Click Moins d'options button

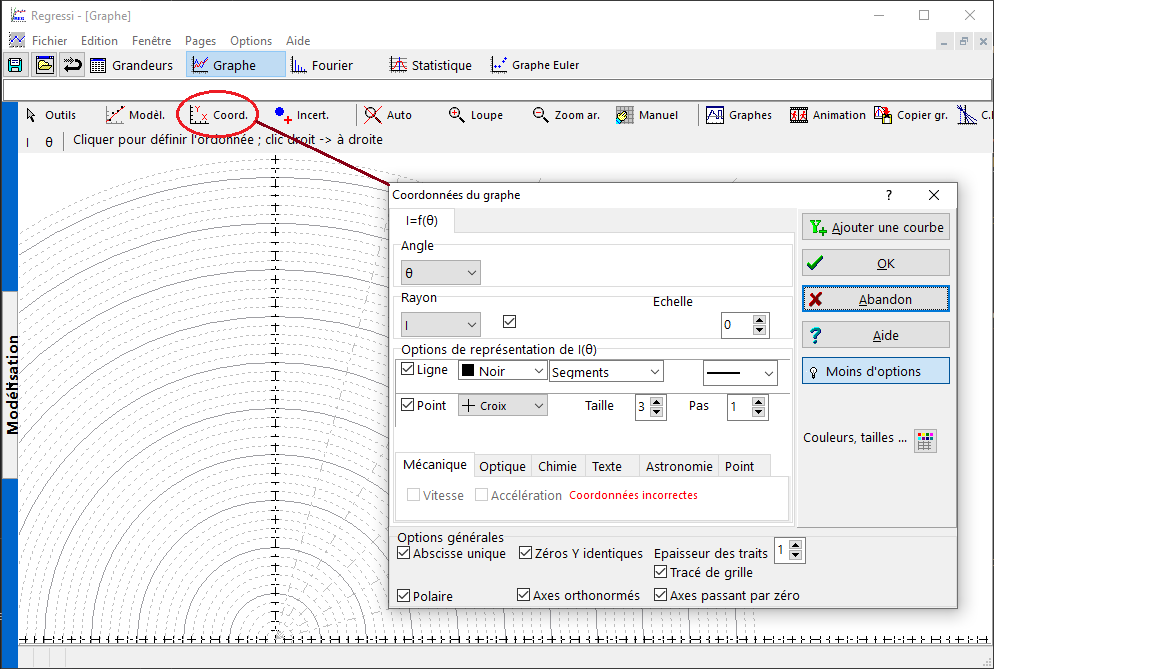pos(876,372)
